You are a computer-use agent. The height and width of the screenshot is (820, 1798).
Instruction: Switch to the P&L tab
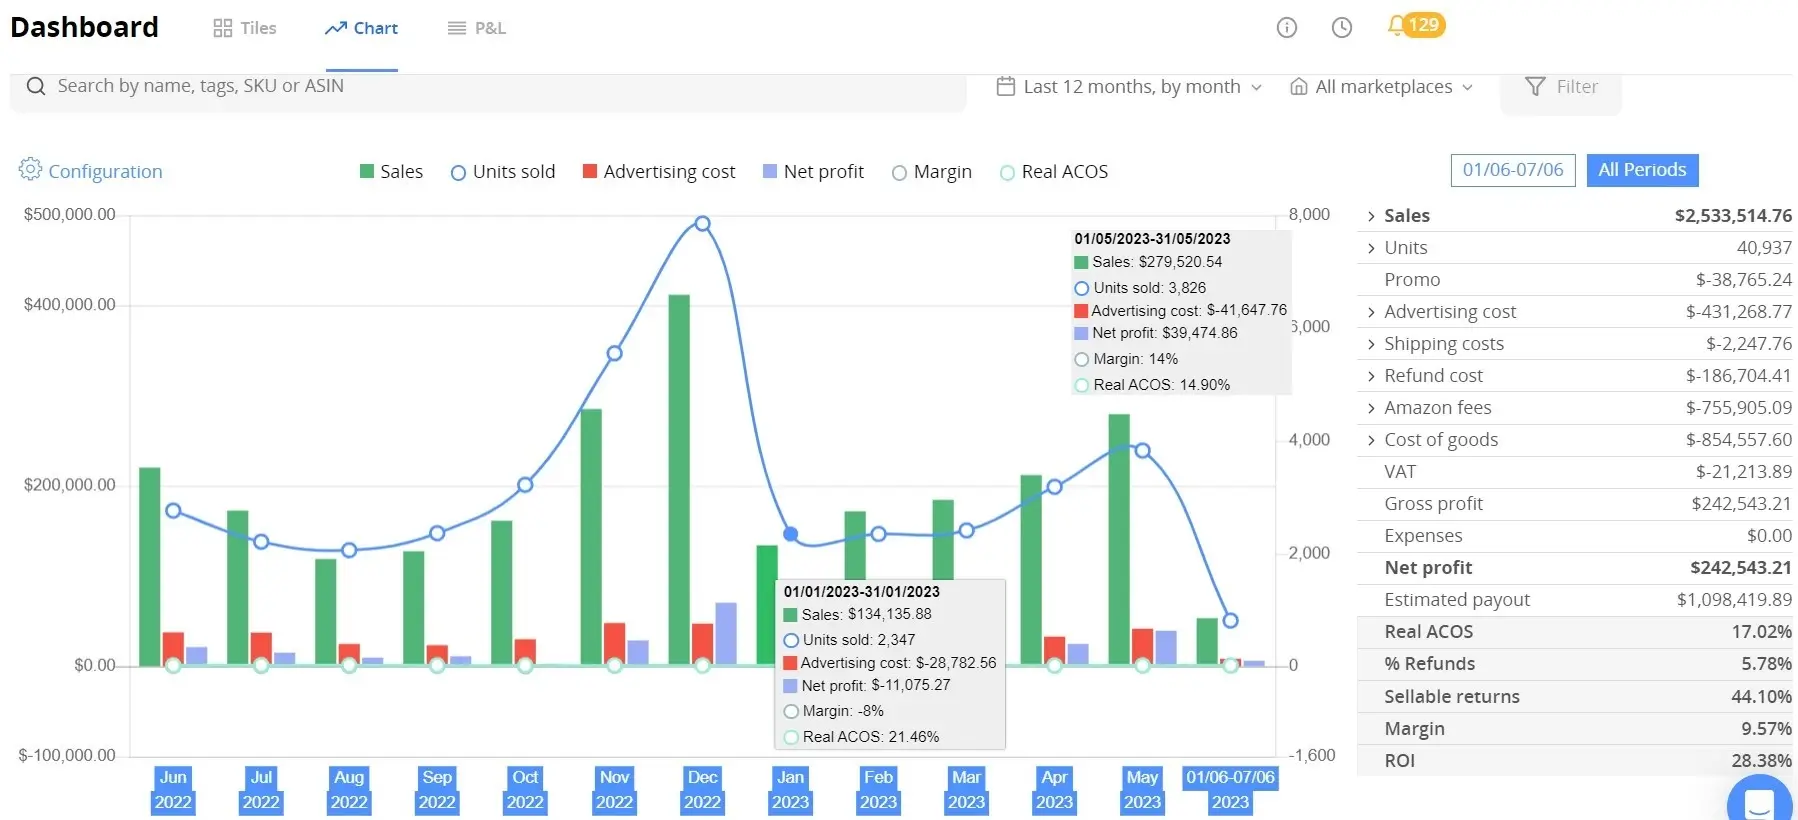pos(476,28)
